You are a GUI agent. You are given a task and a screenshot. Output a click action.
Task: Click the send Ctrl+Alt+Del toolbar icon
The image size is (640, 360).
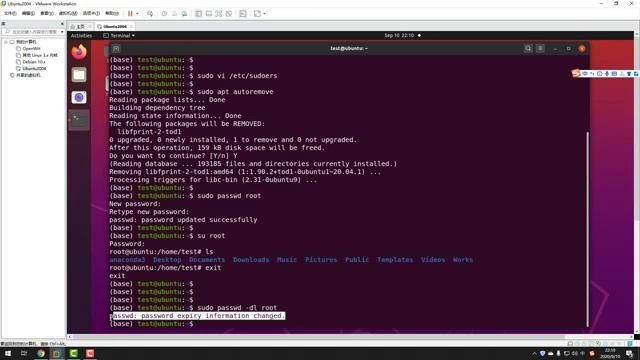150,13
